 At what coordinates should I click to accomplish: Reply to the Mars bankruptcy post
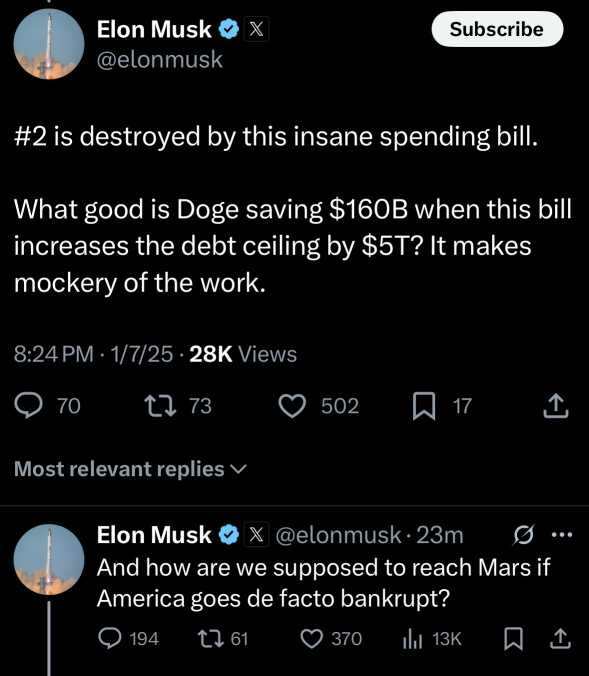click(110, 638)
